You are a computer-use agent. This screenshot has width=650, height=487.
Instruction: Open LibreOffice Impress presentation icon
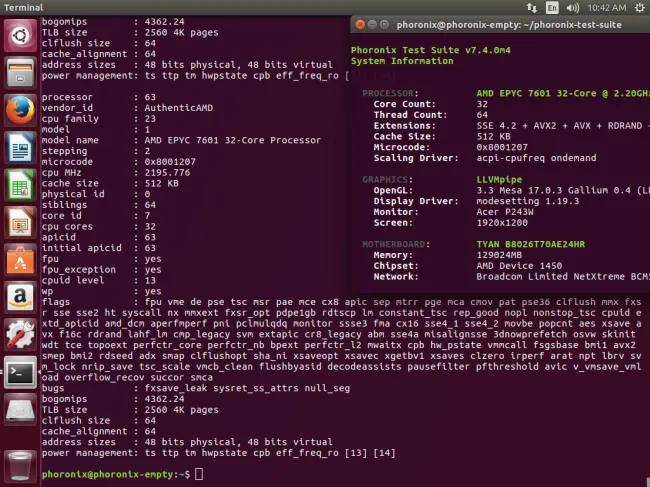[x=20, y=223]
